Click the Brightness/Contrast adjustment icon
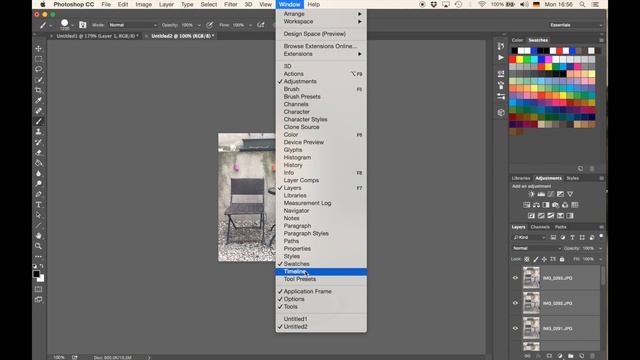 pyautogui.click(x=531, y=194)
